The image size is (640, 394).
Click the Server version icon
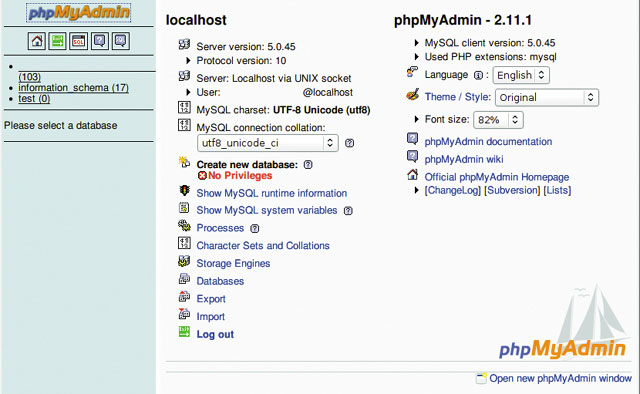[184, 44]
